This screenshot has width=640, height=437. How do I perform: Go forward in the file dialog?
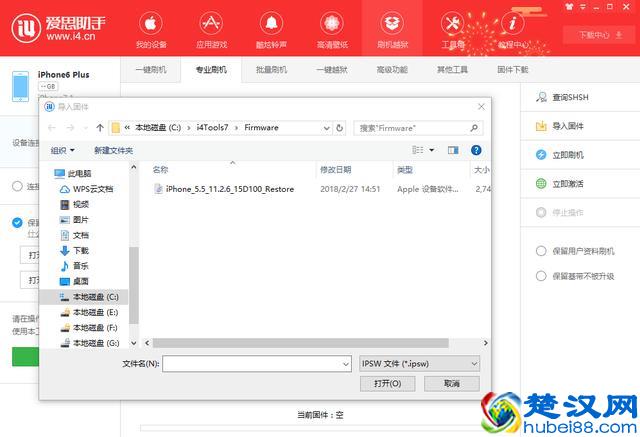70,128
